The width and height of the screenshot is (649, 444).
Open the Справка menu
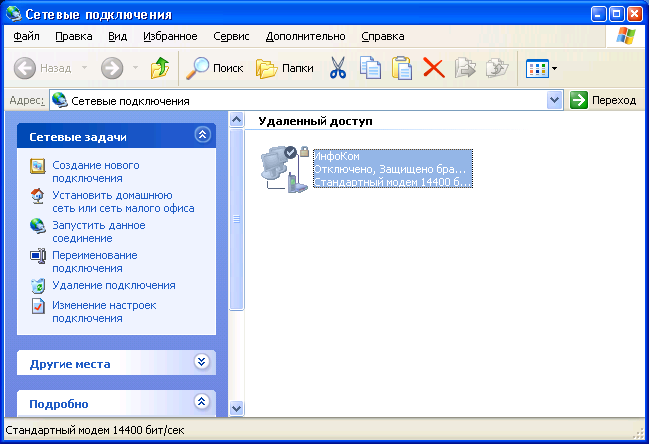[382, 36]
